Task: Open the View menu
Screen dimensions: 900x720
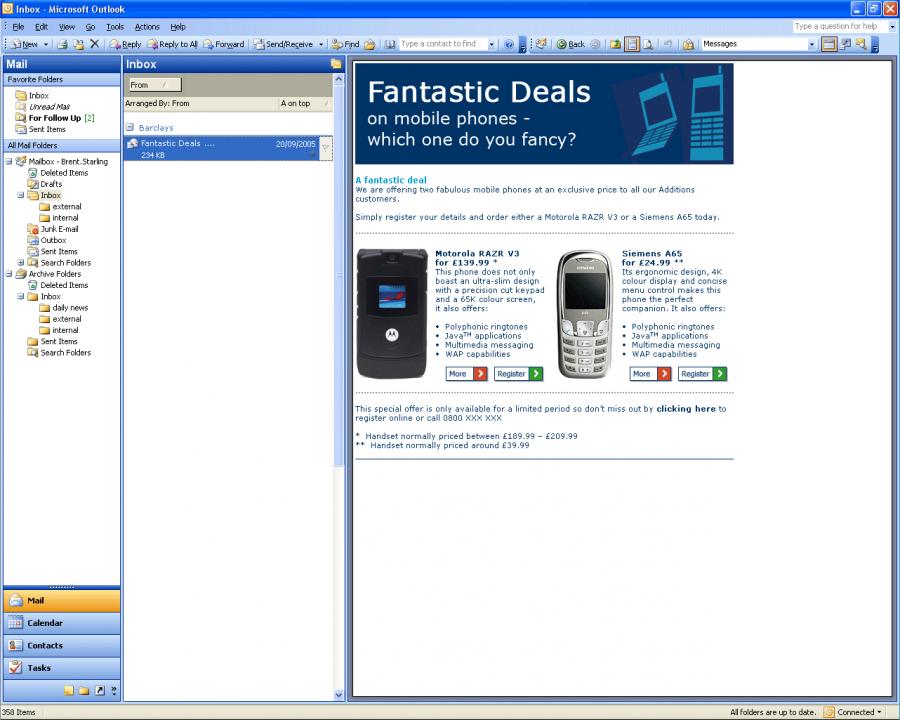Action: coord(67,27)
